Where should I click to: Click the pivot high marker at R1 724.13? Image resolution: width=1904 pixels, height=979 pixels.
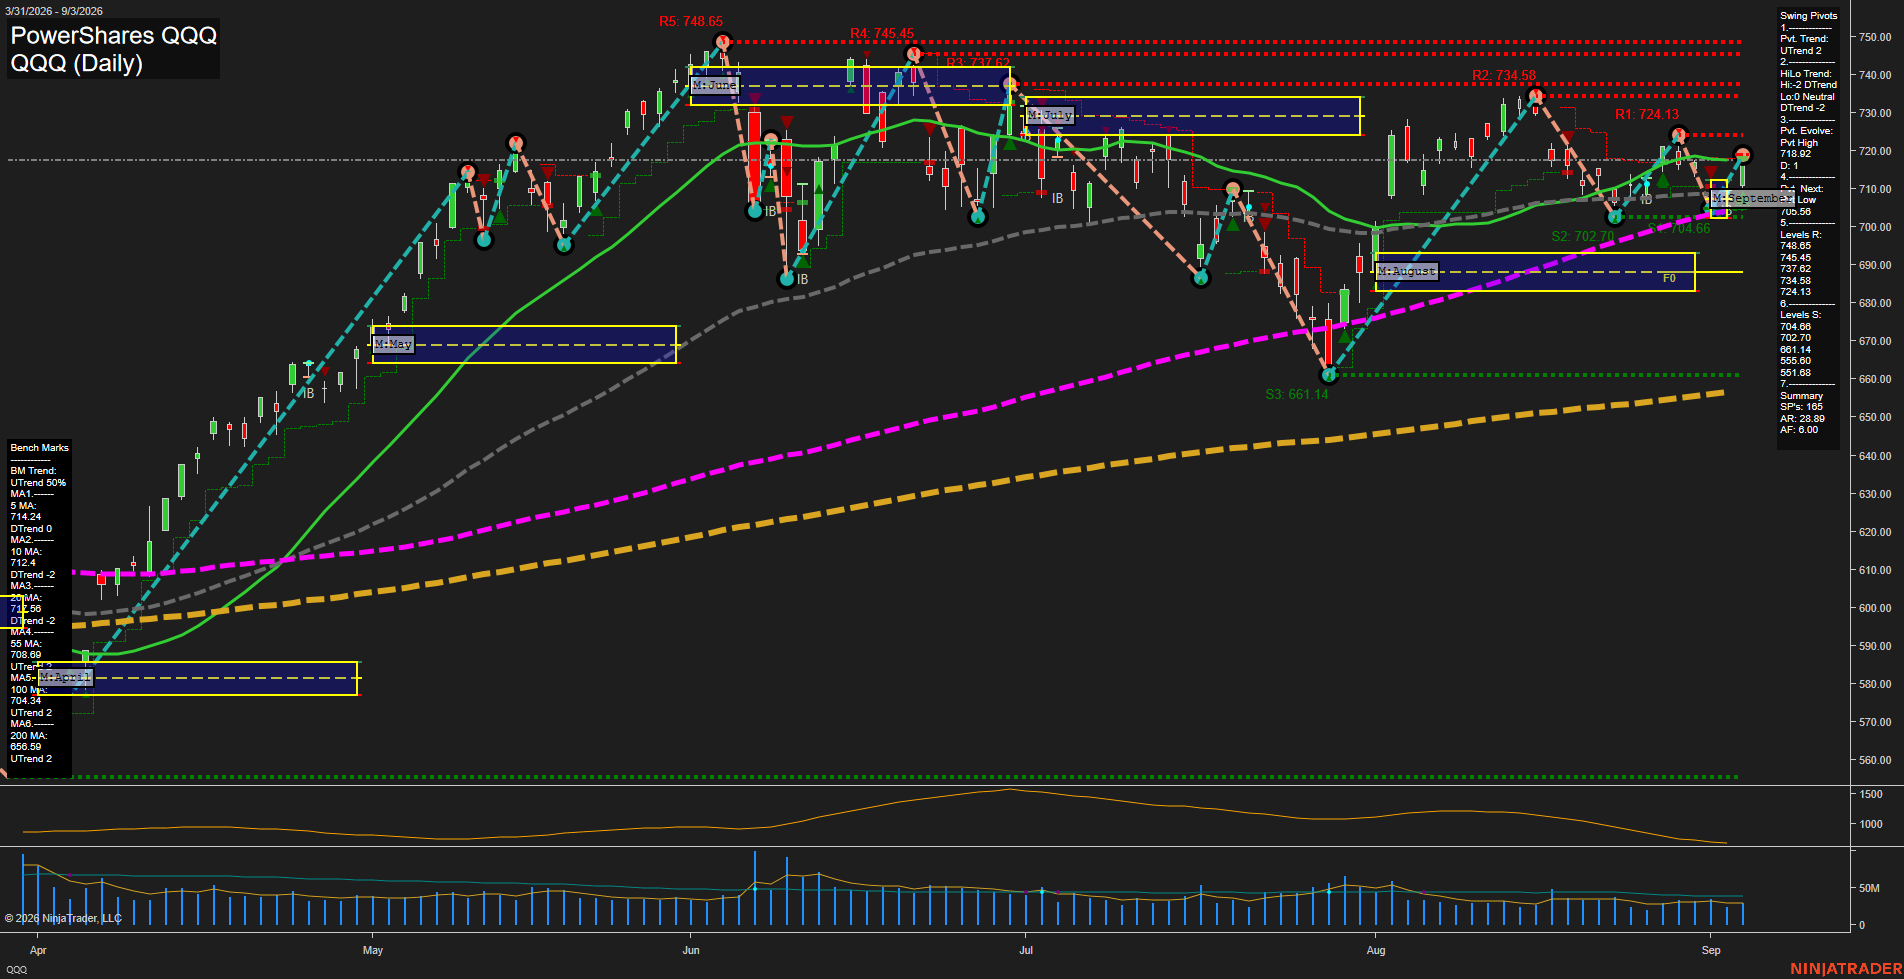tap(1679, 135)
